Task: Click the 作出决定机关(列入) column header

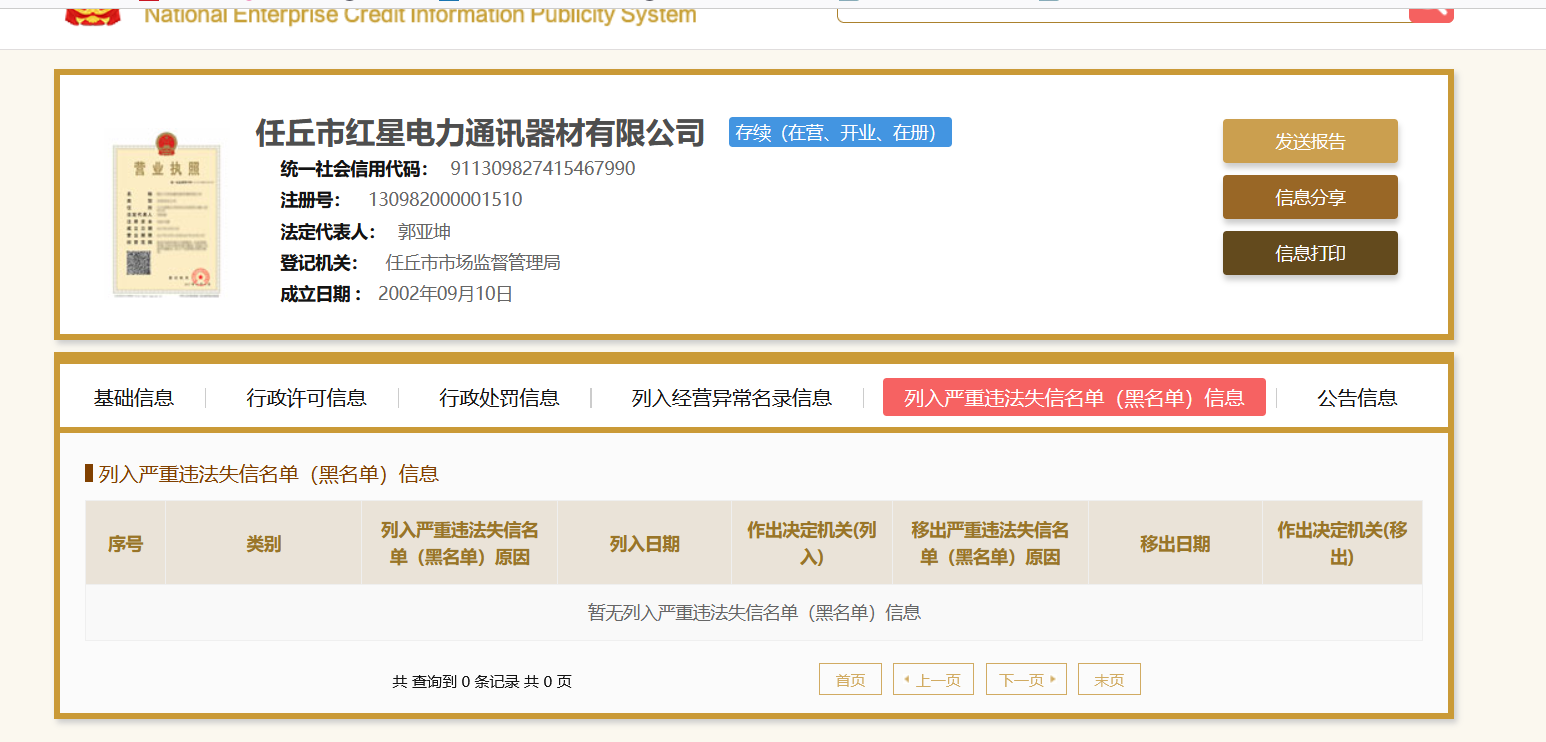Action: (x=811, y=543)
